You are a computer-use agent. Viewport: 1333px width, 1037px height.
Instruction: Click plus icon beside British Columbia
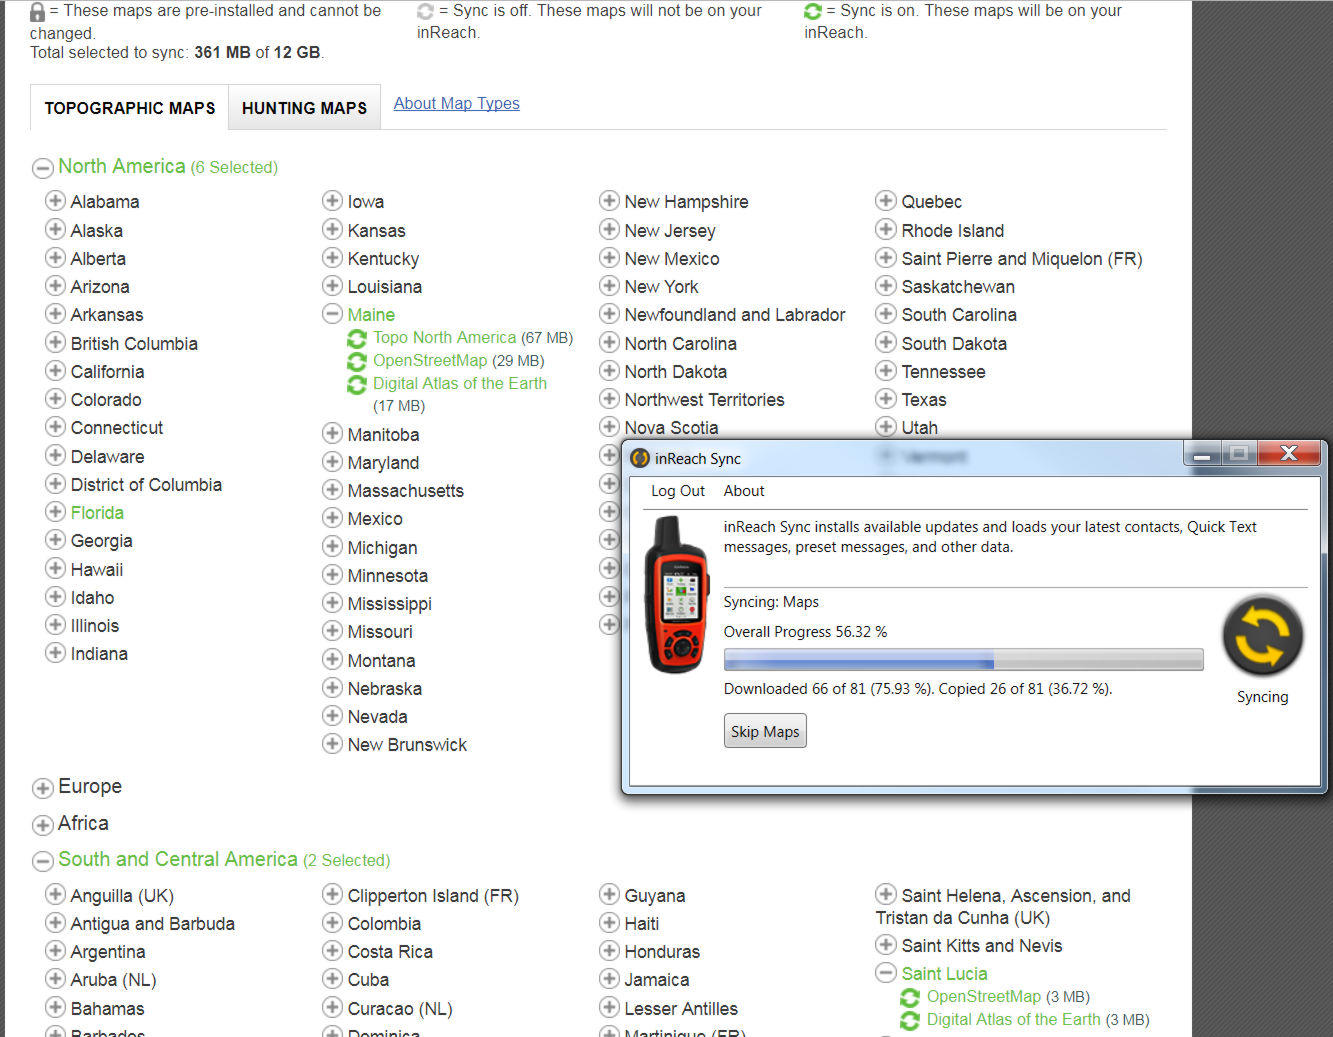coord(55,342)
